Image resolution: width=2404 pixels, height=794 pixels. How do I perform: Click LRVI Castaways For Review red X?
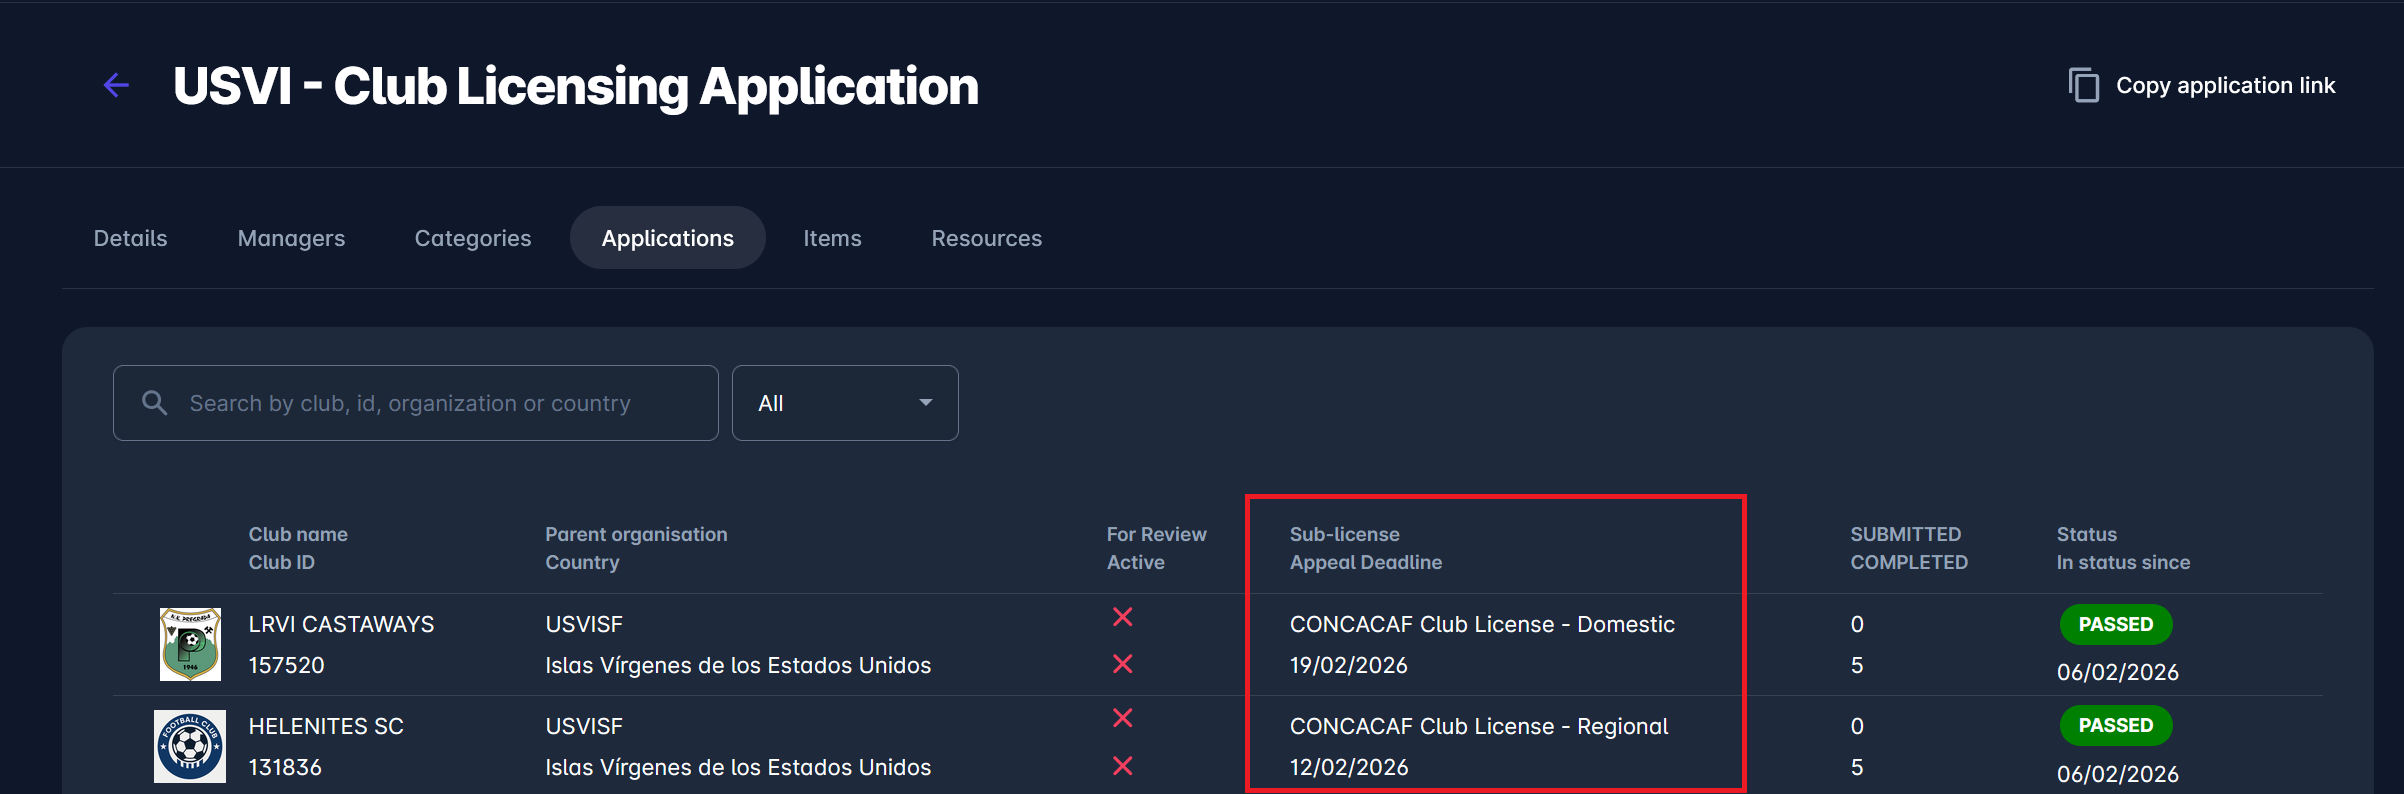pos(1123,618)
